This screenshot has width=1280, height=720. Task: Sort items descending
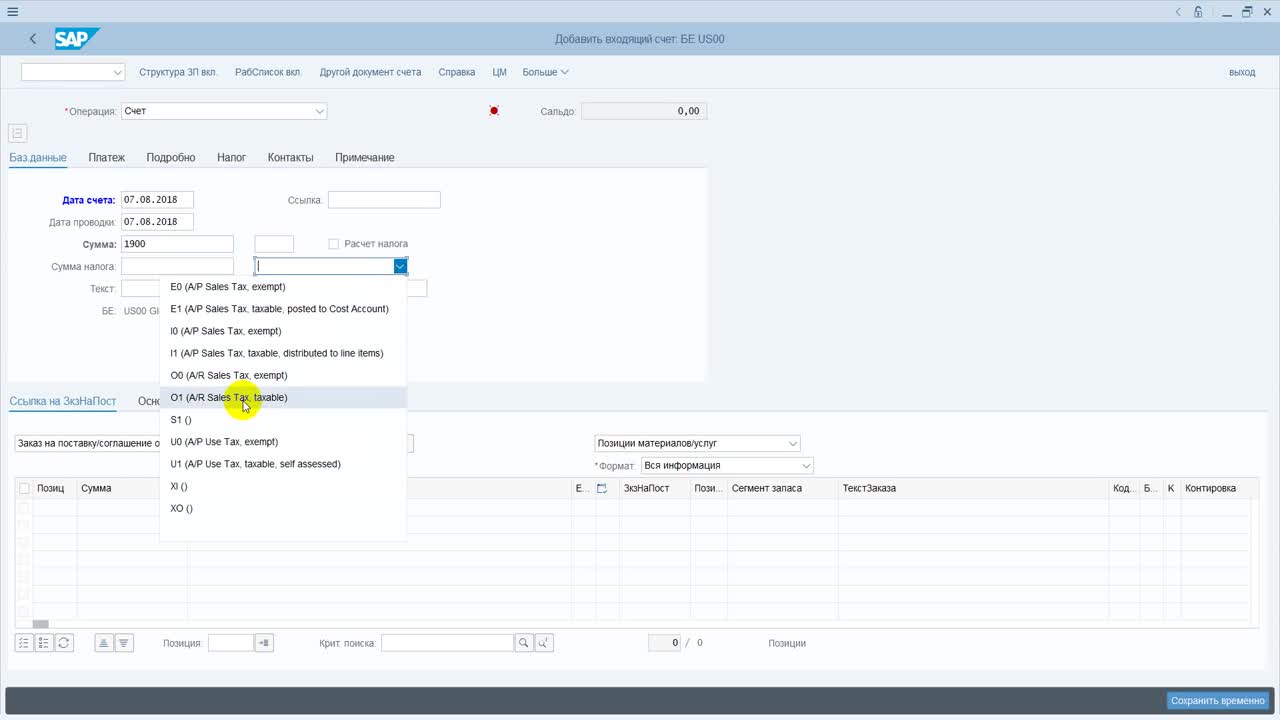point(123,643)
